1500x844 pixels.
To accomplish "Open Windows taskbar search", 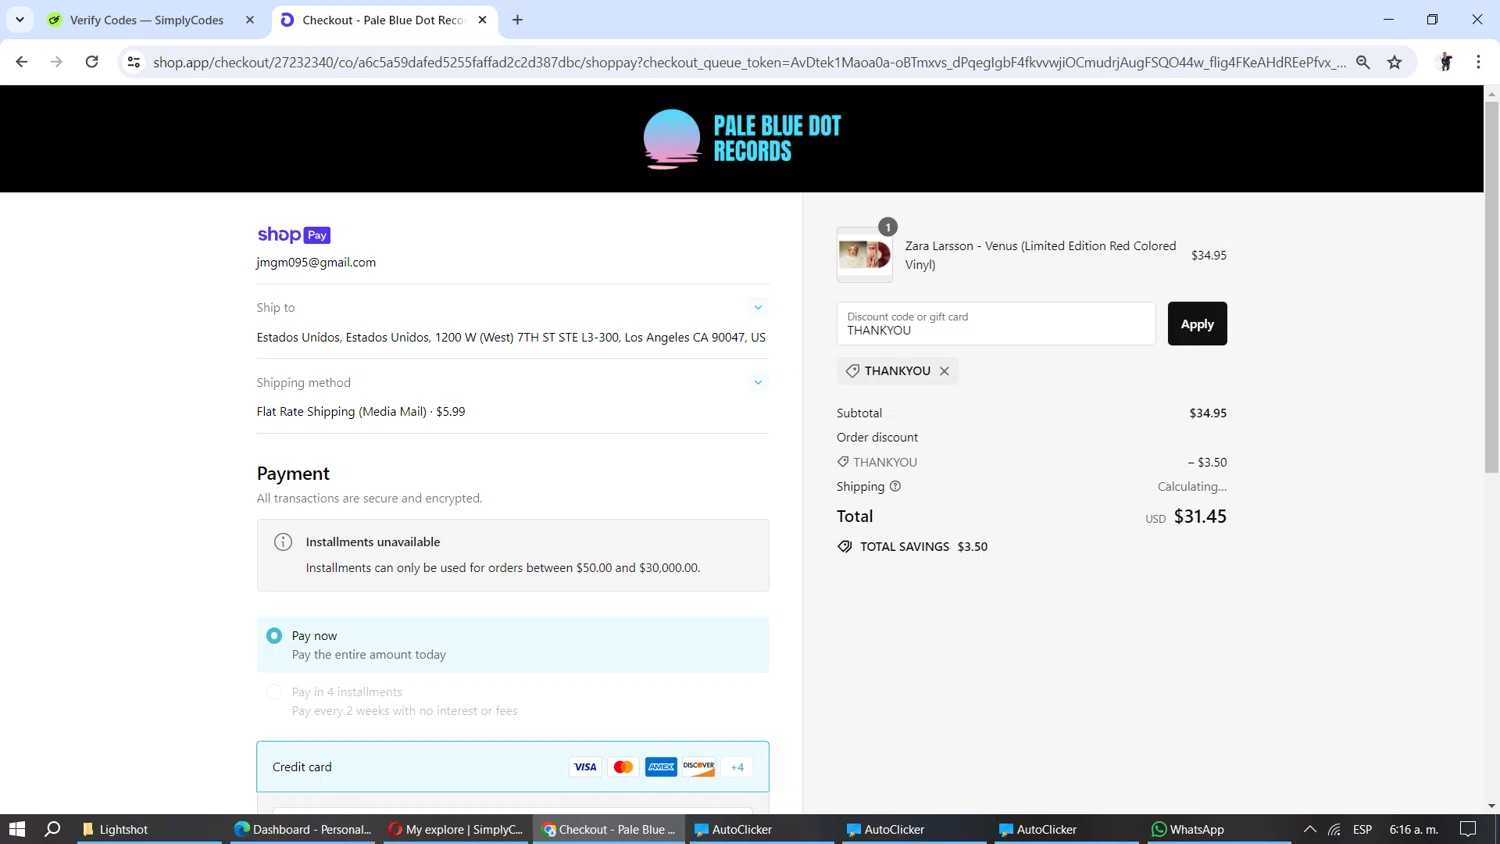I will (x=52, y=829).
